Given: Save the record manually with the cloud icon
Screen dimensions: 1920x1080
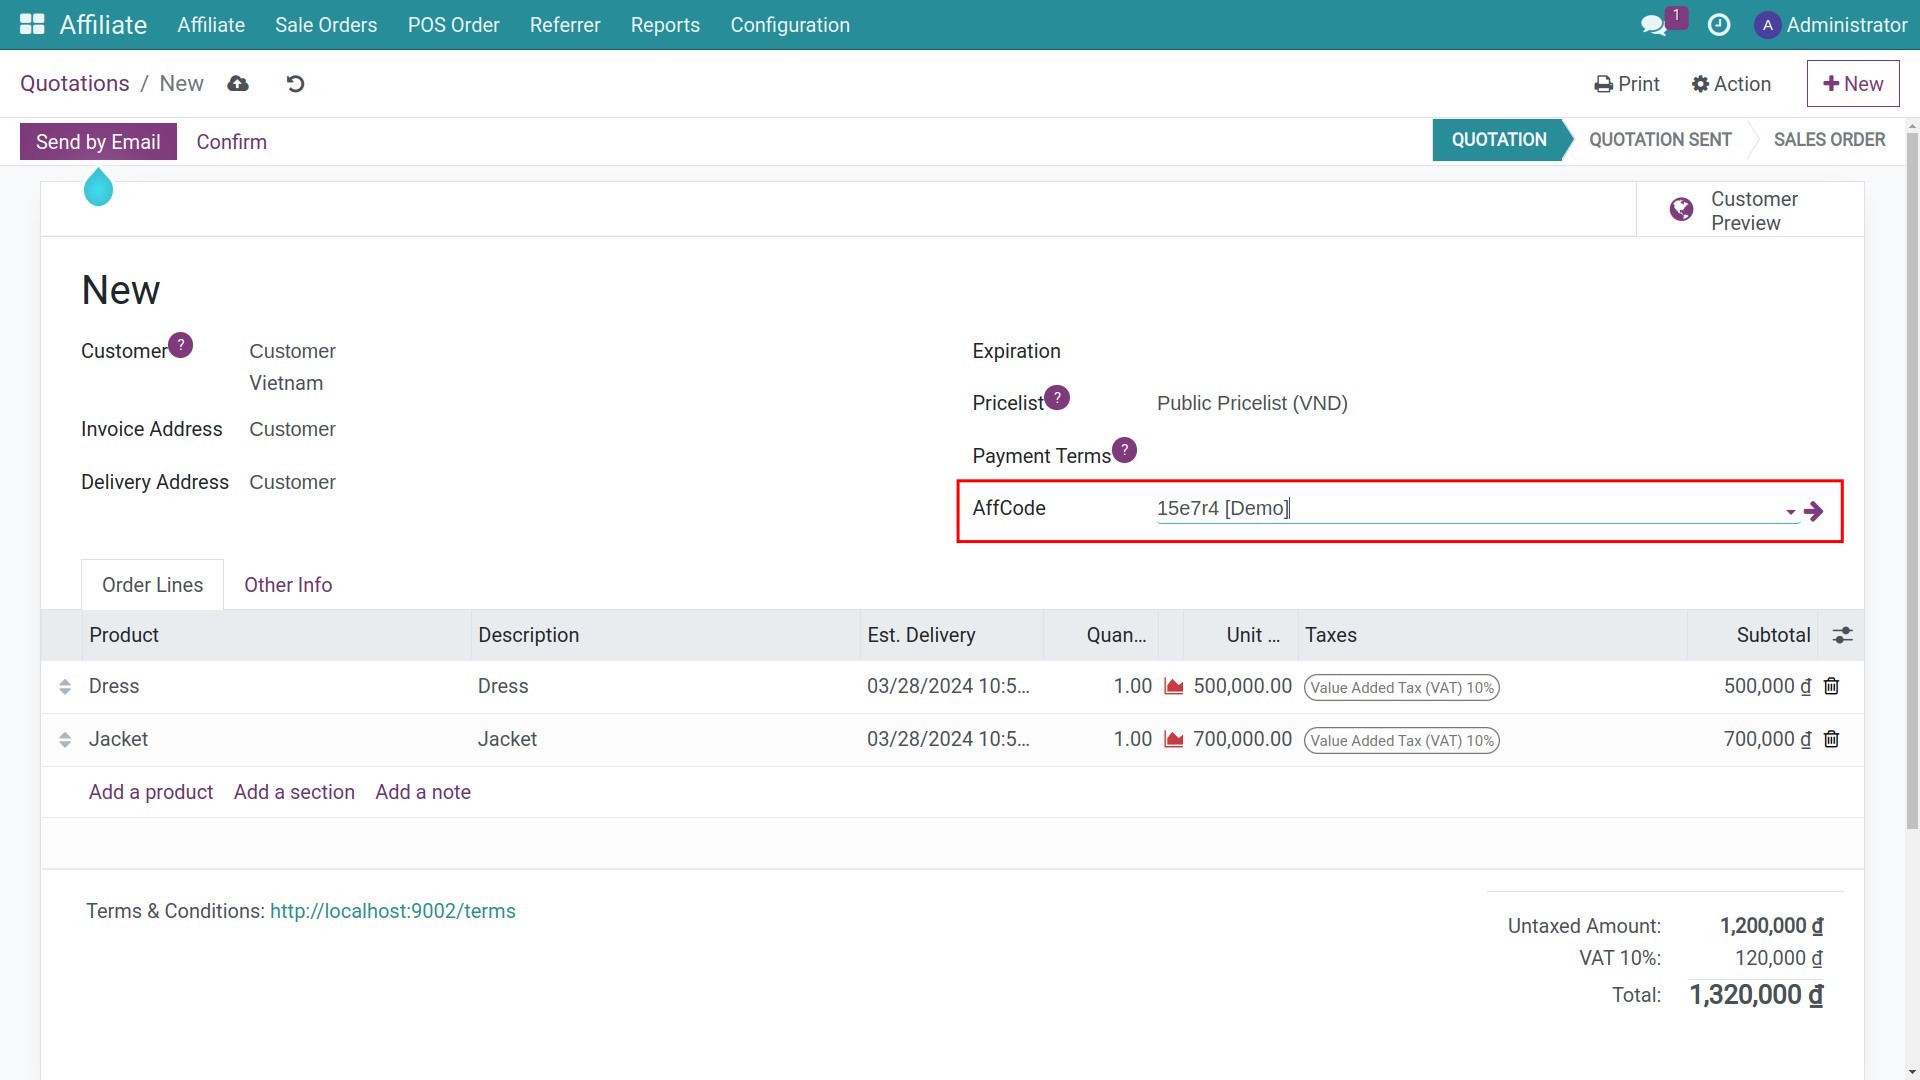Looking at the screenshot, I should (238, 84).
